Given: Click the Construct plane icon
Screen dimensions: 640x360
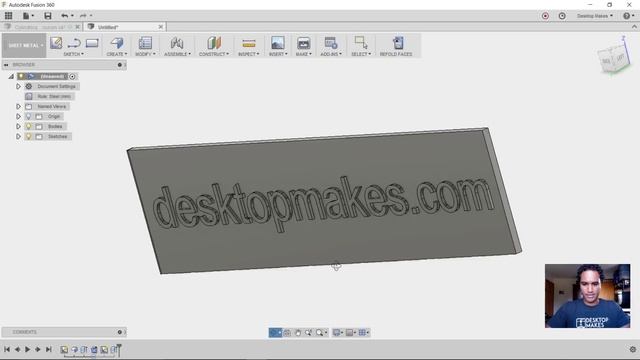Looking at the screenshot, I should [x=214, y=43].
